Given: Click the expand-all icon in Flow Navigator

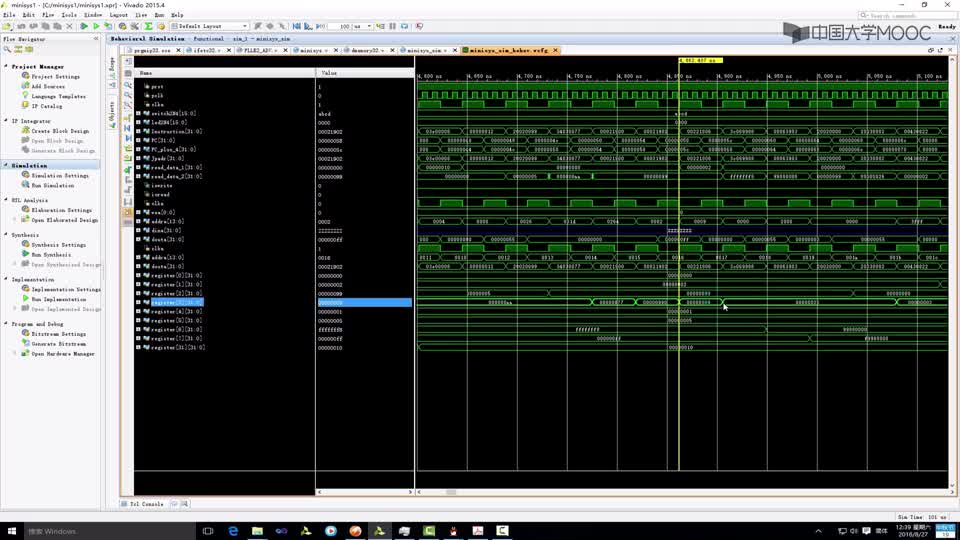Looking at the screenshot, I should coord(29,49).
